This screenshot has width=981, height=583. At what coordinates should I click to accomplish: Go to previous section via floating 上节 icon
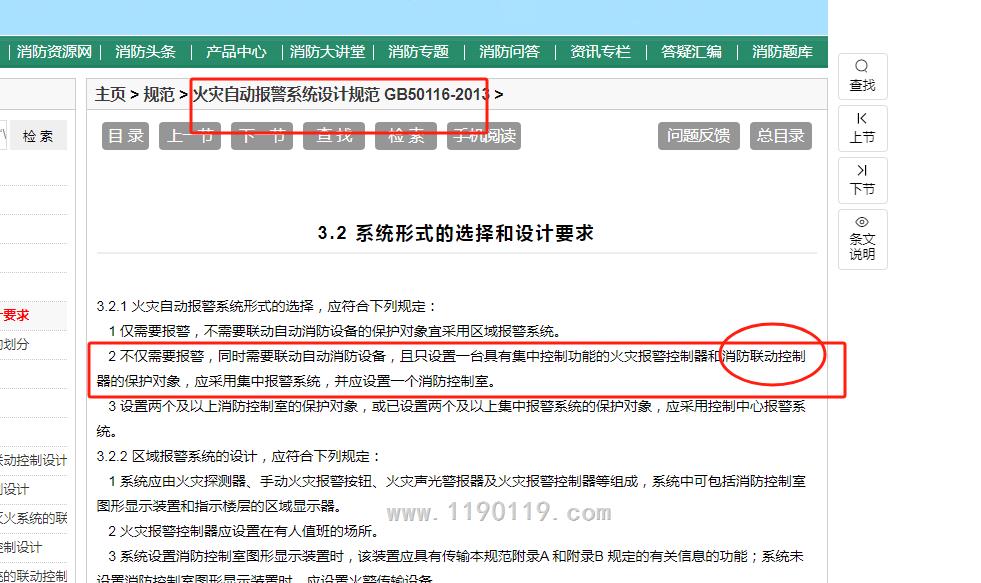(862, 128)
